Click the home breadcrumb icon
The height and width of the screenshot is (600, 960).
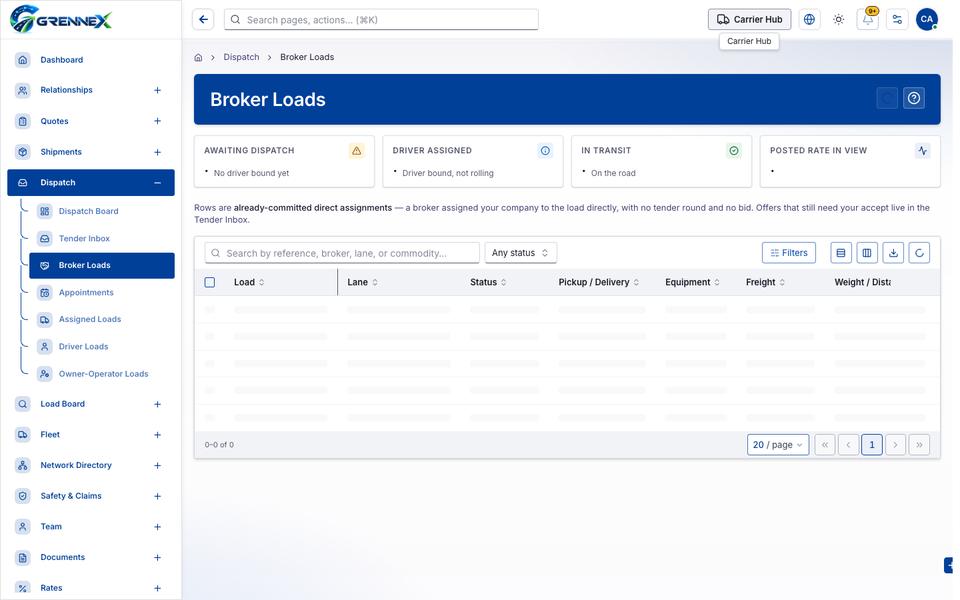point(198,58)
